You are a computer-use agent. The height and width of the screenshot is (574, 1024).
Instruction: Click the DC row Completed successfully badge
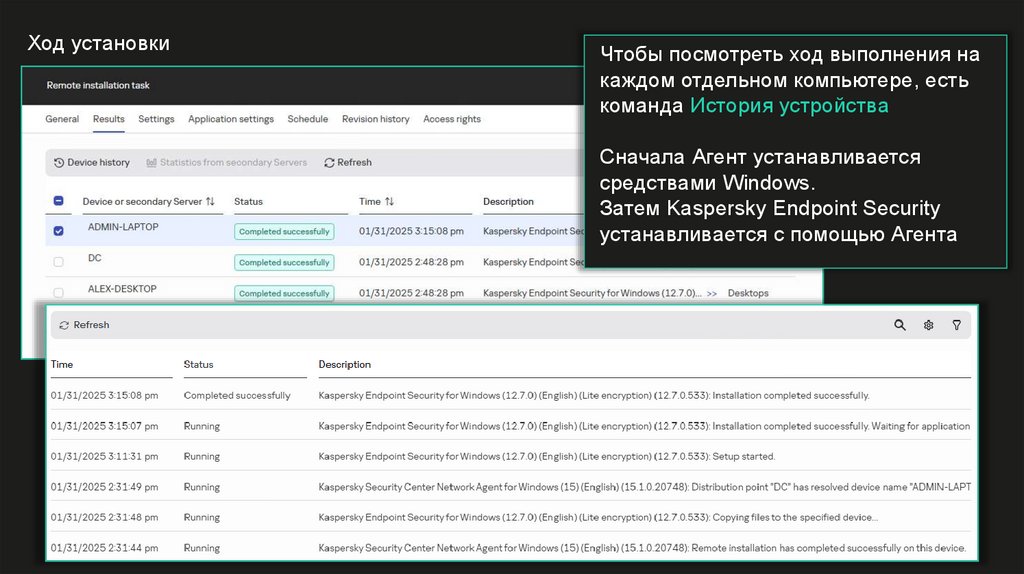284,263
